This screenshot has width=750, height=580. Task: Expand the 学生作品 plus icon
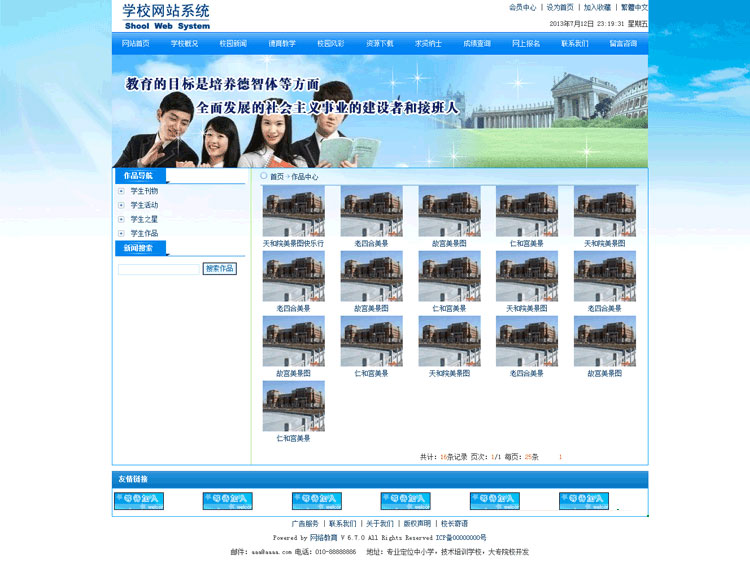click(121, 233)
